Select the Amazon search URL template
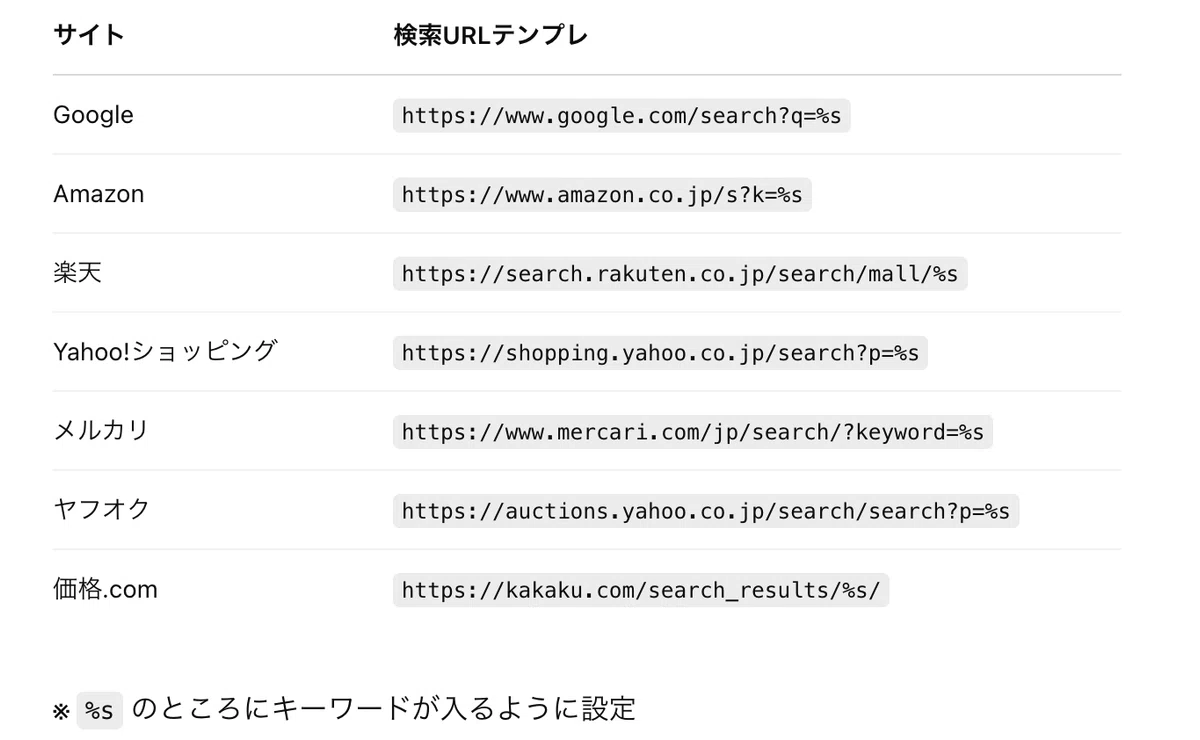Image resolution: width=1200 pixels, height=740 pixels. (602, 194)
